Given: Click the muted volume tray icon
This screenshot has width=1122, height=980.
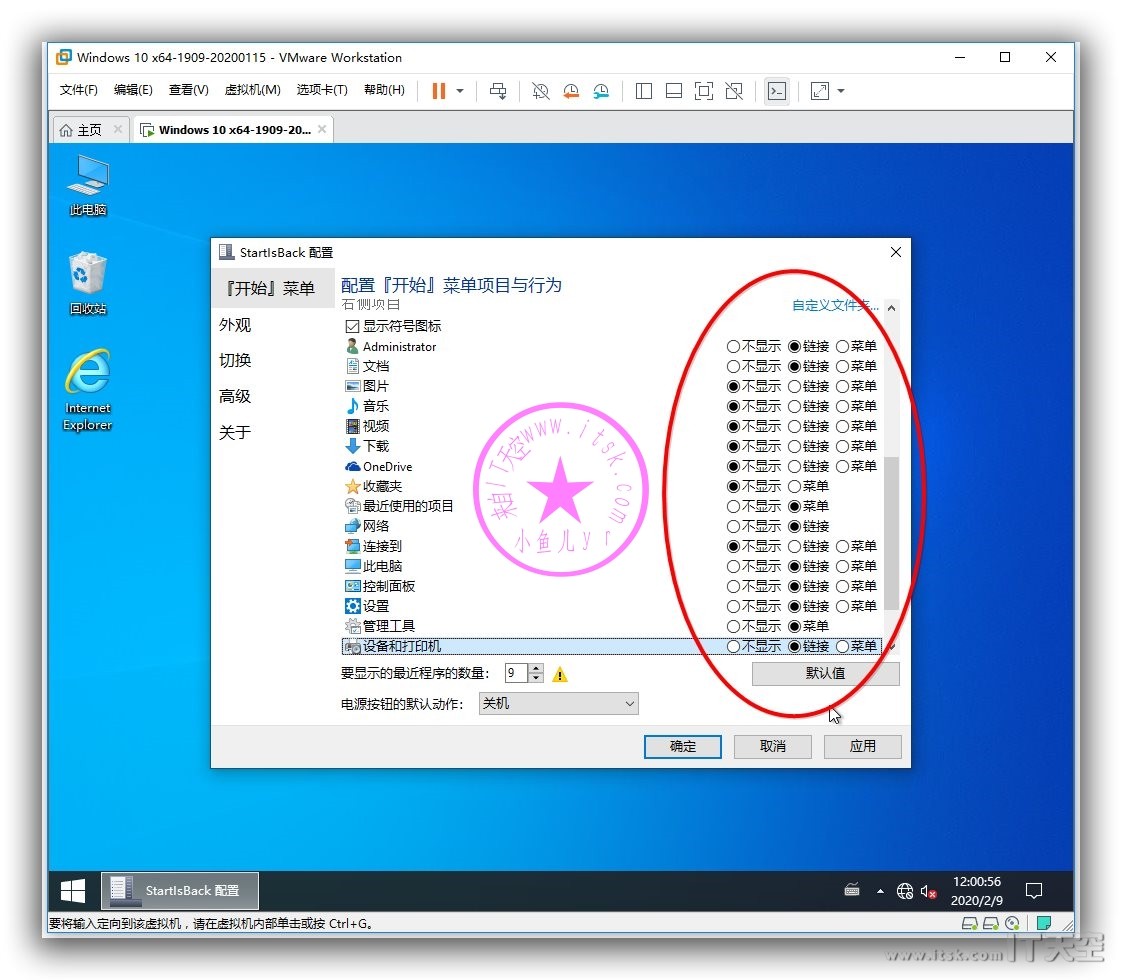Looking at the screenshot, I should (x=928, y=891).
